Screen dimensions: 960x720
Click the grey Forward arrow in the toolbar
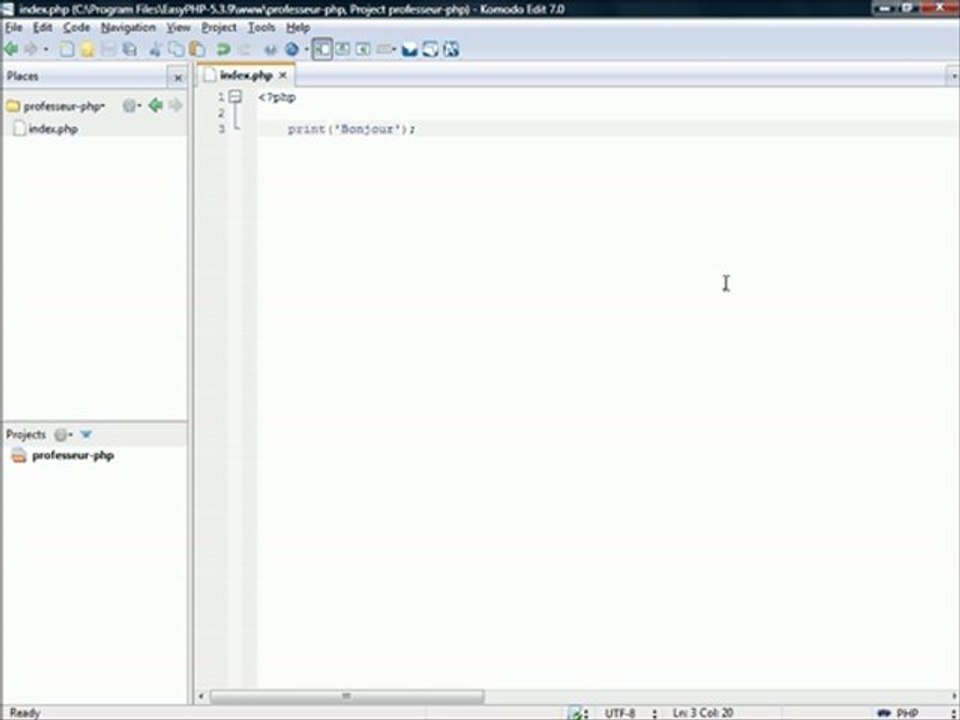[x=31, y=49]
